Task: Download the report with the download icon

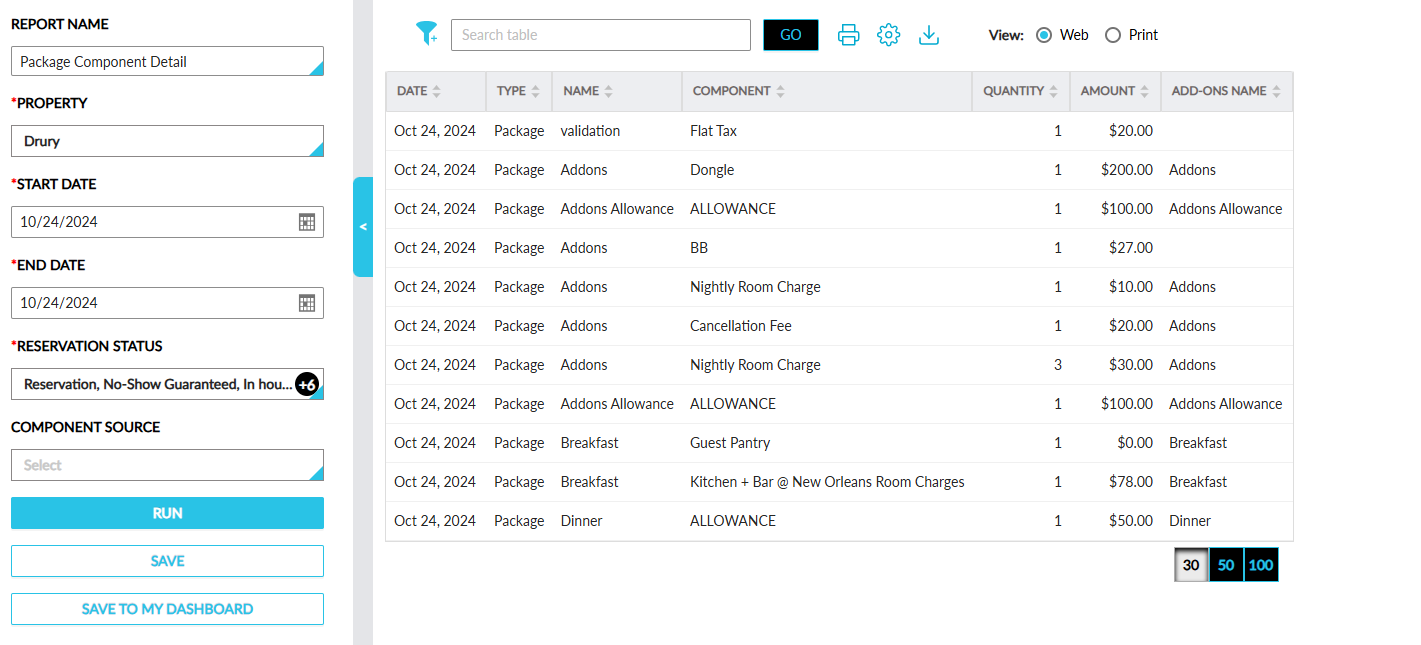Action: (x=929, y=35)
